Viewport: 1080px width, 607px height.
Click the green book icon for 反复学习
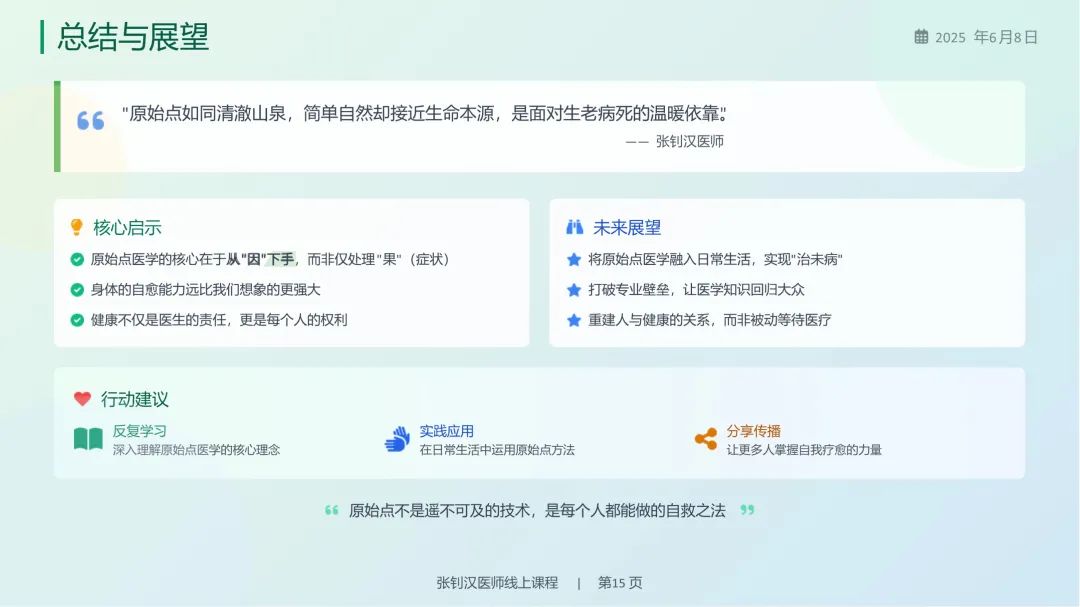click(x=88, y=439)
